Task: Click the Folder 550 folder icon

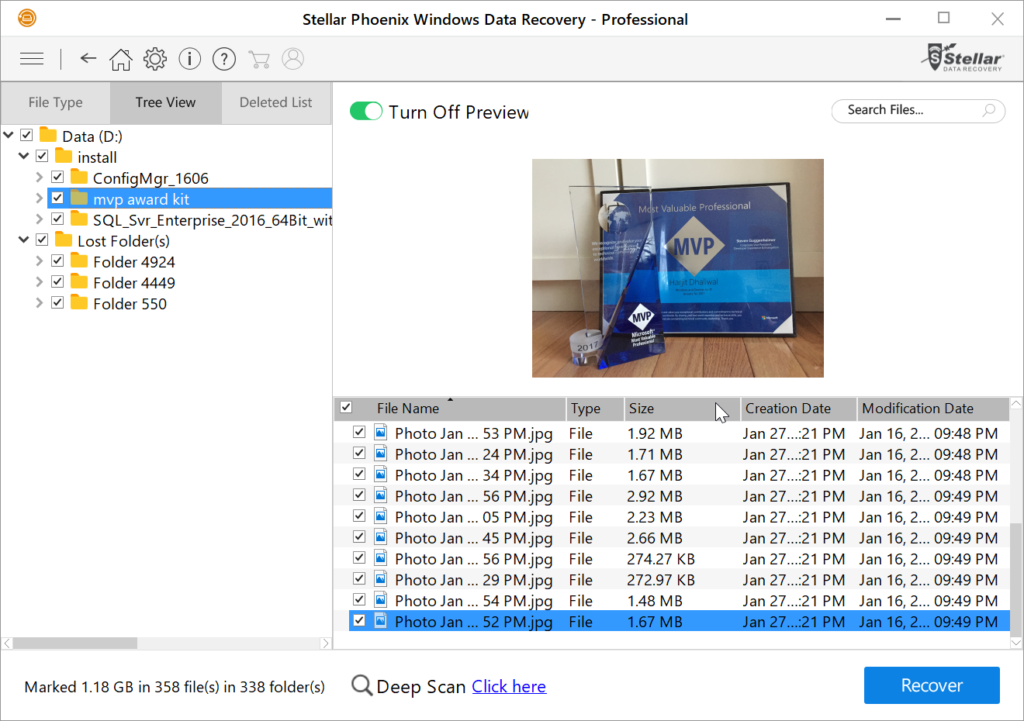Action: pyautogui.click(x=79, y=302)
